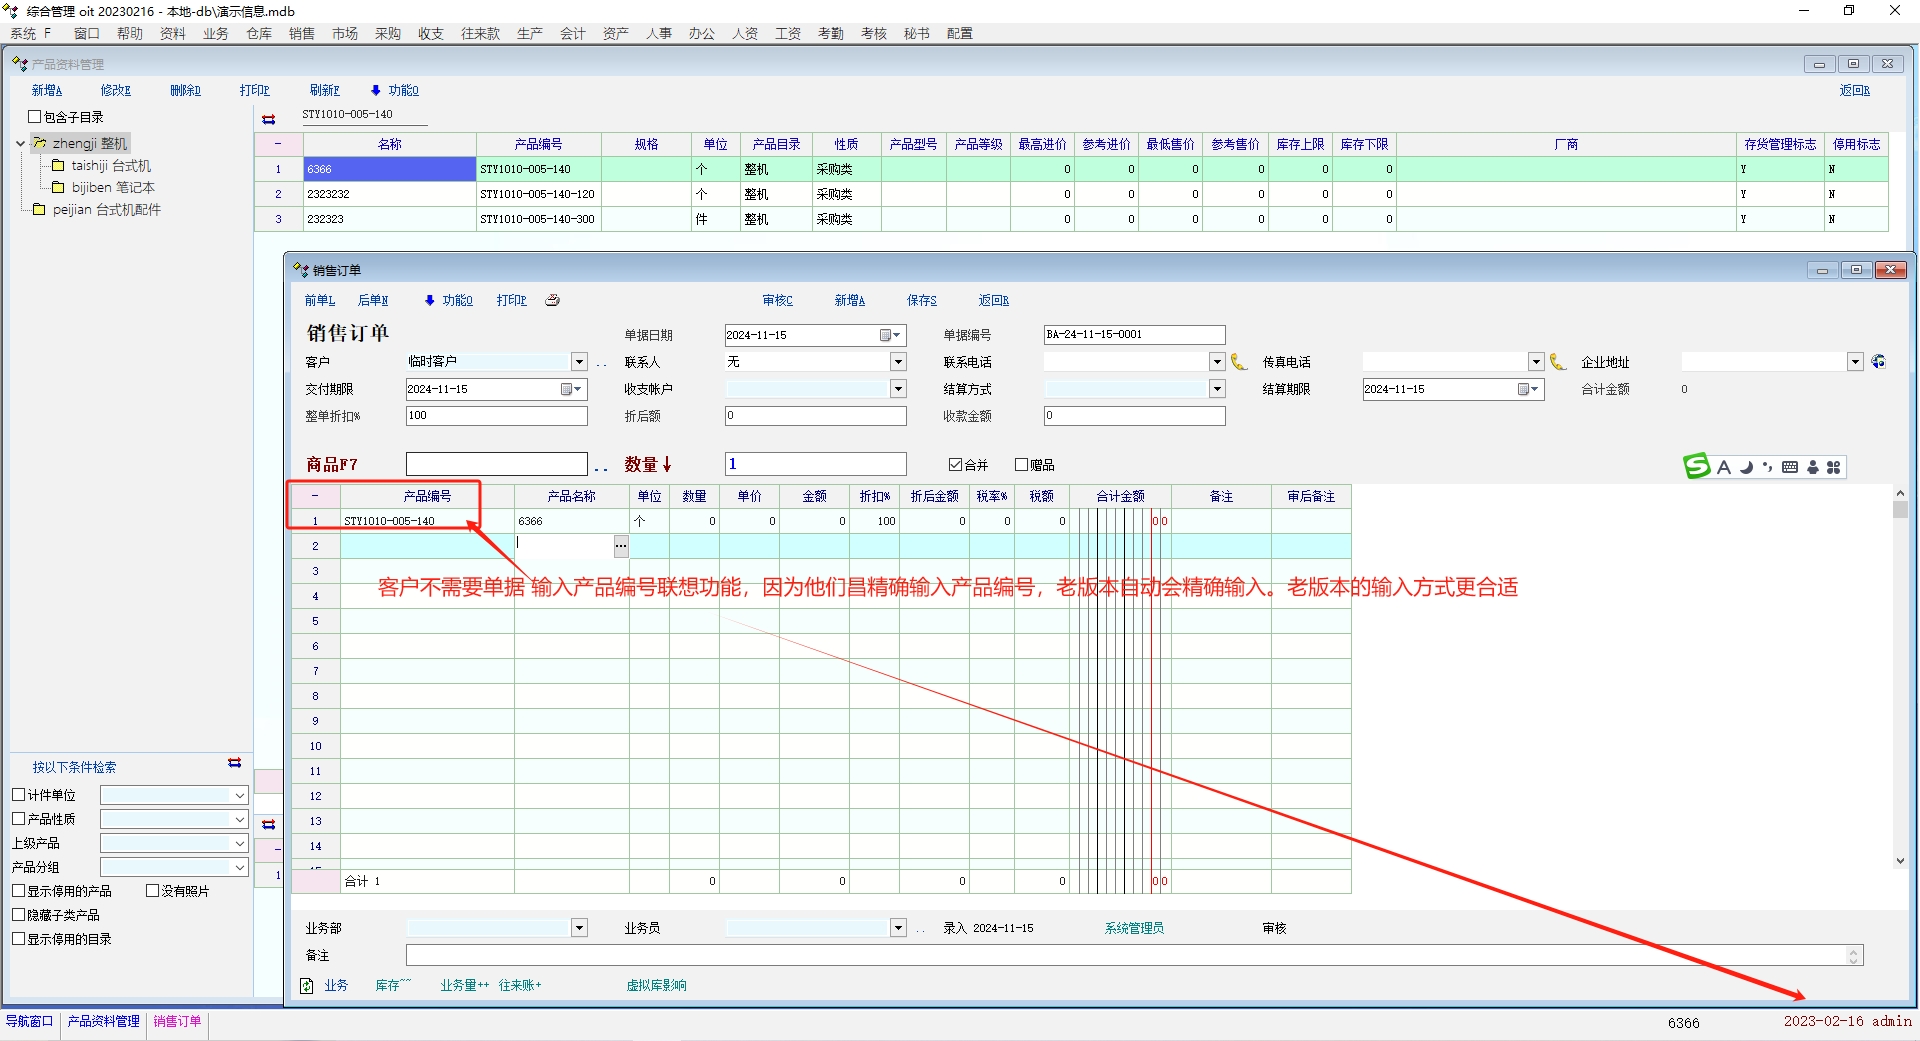Click the 保存S button in sales order
The width and height of the screenshot is (1920, 1041).
pos(921,300)
